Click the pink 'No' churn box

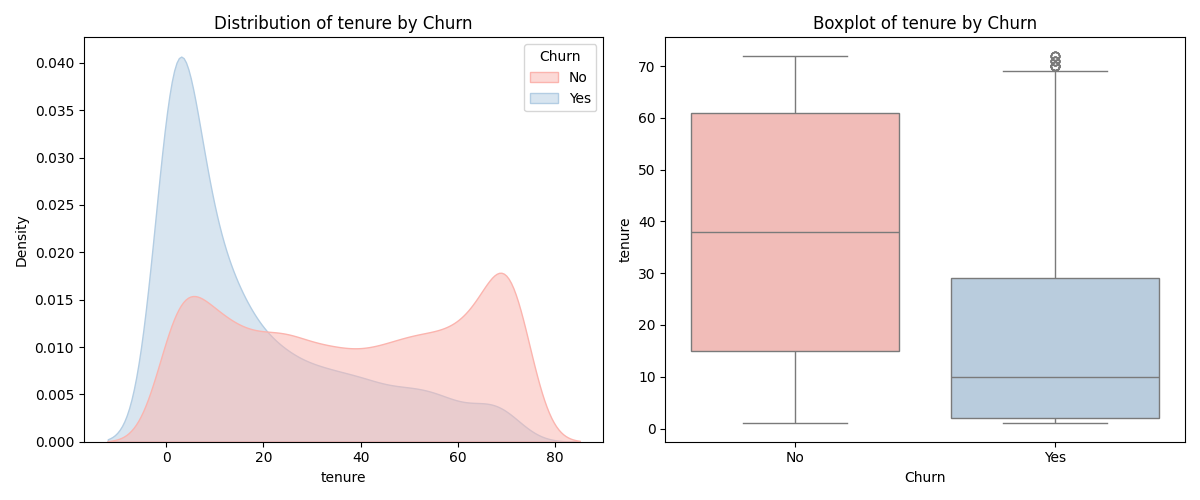tap(795, 180)
